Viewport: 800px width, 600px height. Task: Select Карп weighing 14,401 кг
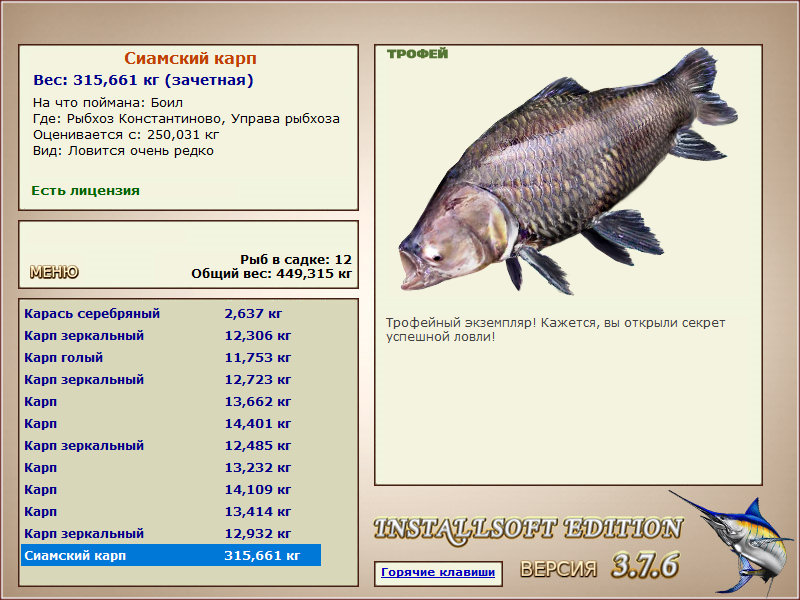[x=171, y=423]
